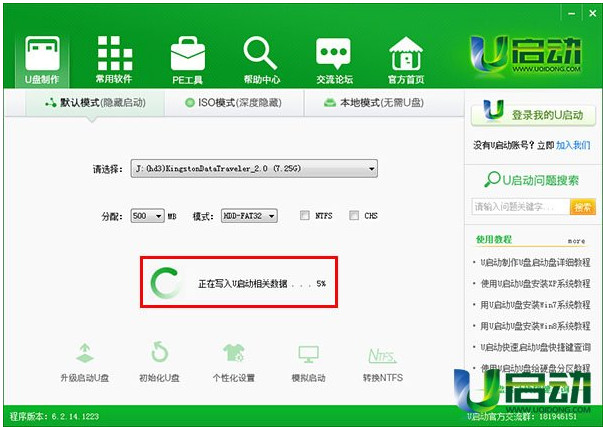Open the 常用软件 grid icon

(x=115, y=54)
